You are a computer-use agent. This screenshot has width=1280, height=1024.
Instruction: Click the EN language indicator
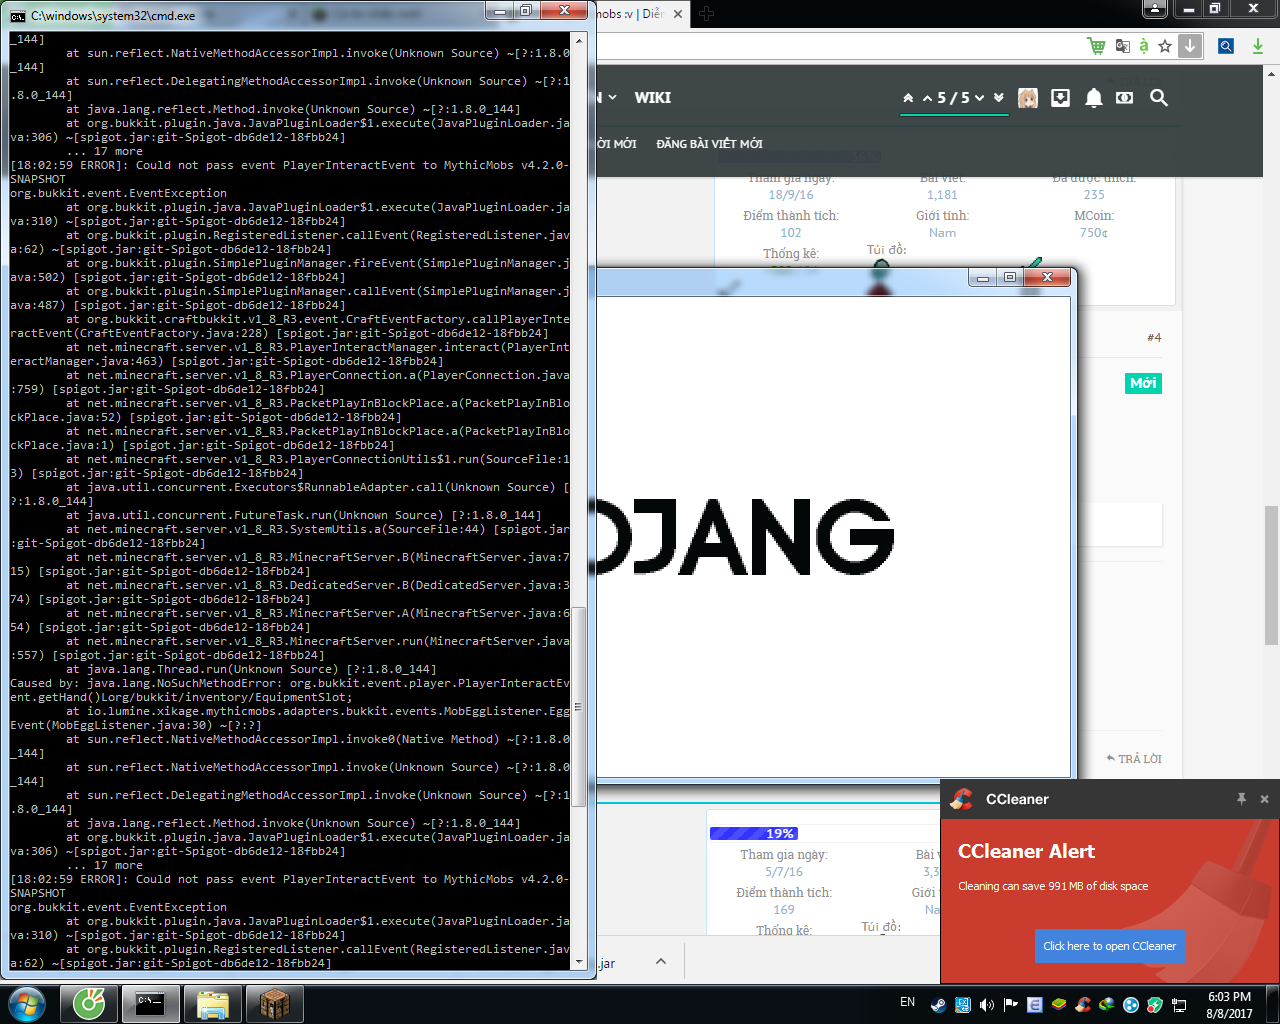tap(907, 1002)
